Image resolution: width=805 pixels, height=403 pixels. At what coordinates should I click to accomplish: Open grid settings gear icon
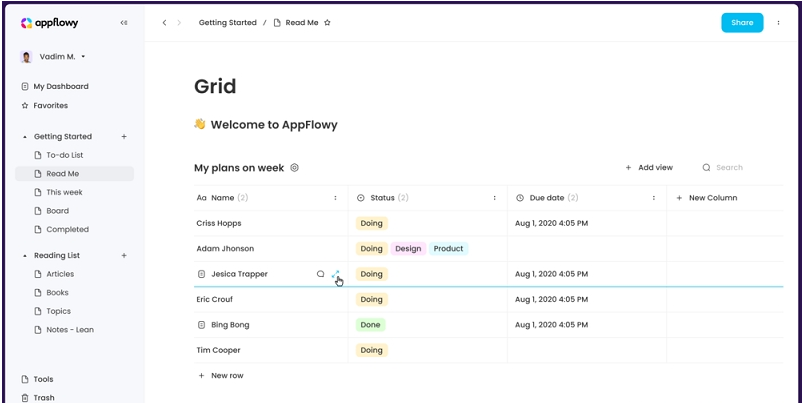[x=295, y=167]
